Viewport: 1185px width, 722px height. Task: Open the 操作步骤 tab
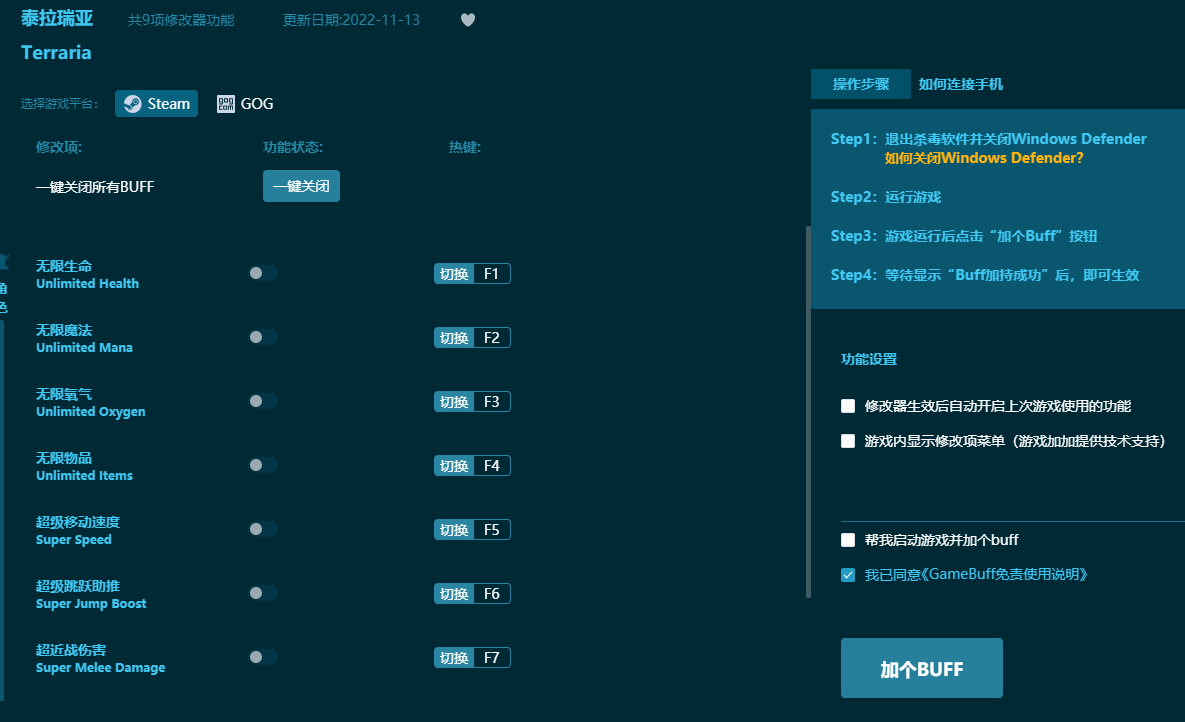click(861, 84)
